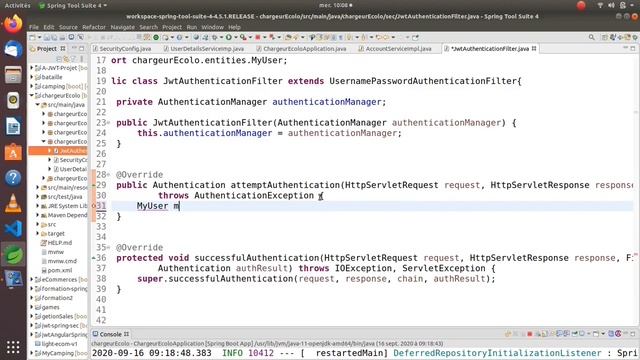This screenshot has height=360, width=640.
Task: Click the red Stop icon in main toolbar
Action: click(x=258, y=37)
